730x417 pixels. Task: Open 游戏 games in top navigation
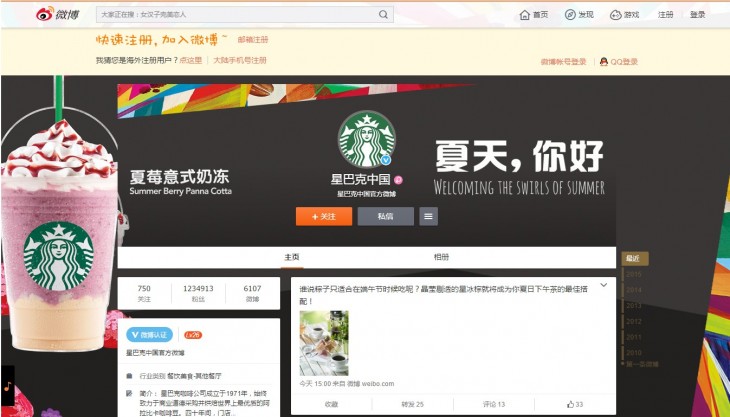[624, 15]
